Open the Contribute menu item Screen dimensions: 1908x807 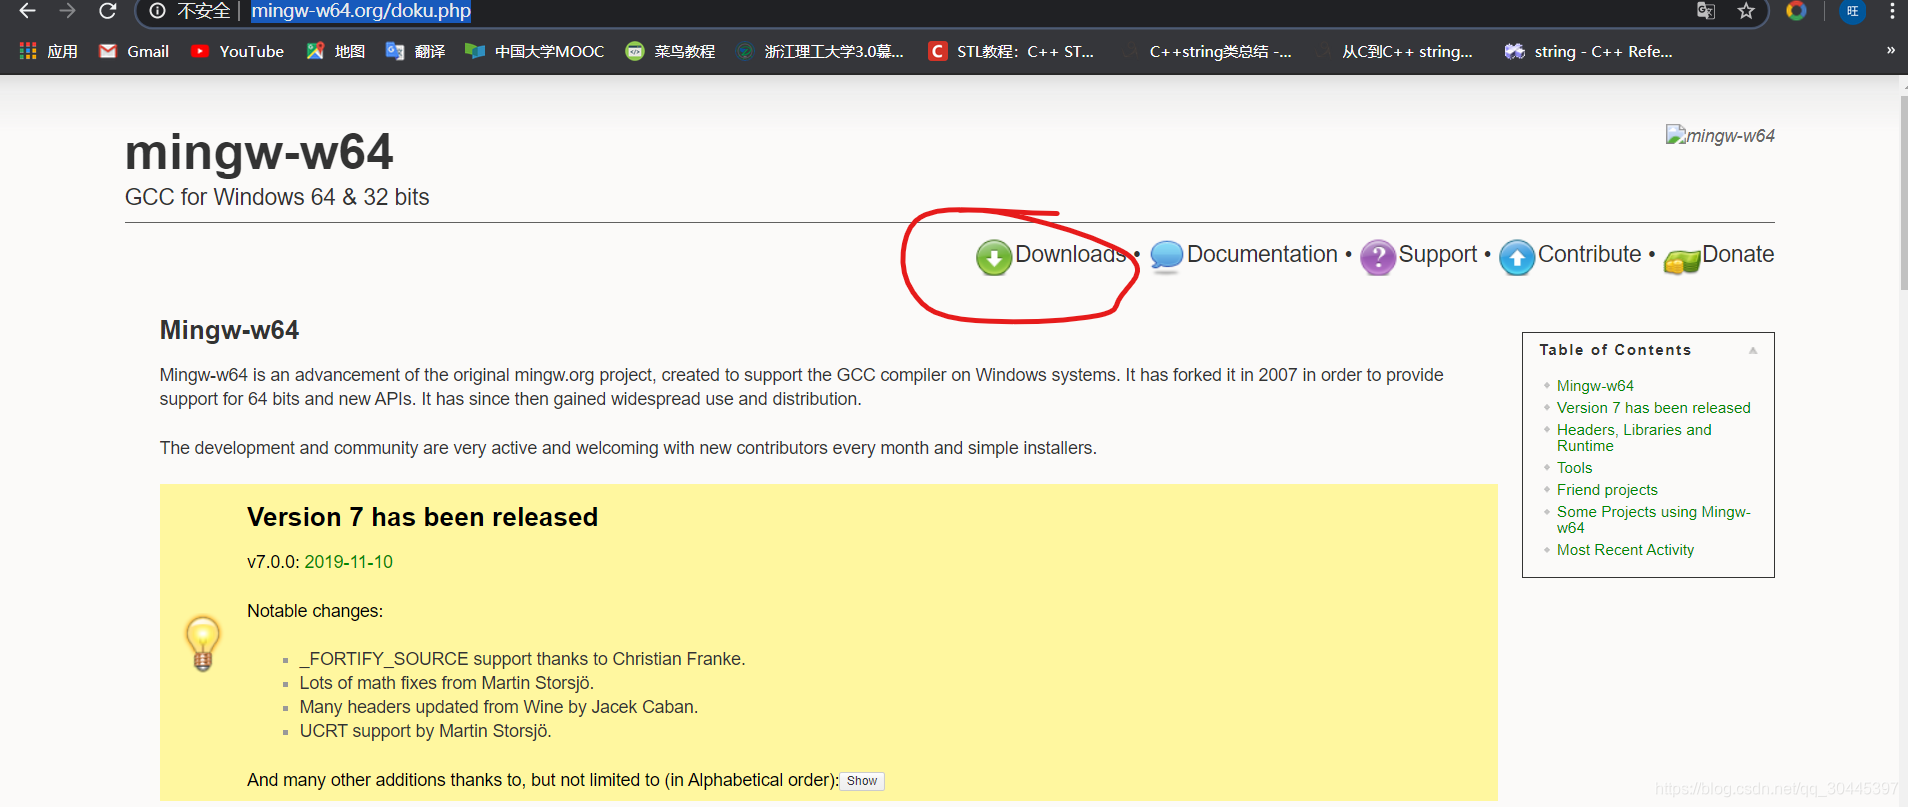tap(1589, 254)
